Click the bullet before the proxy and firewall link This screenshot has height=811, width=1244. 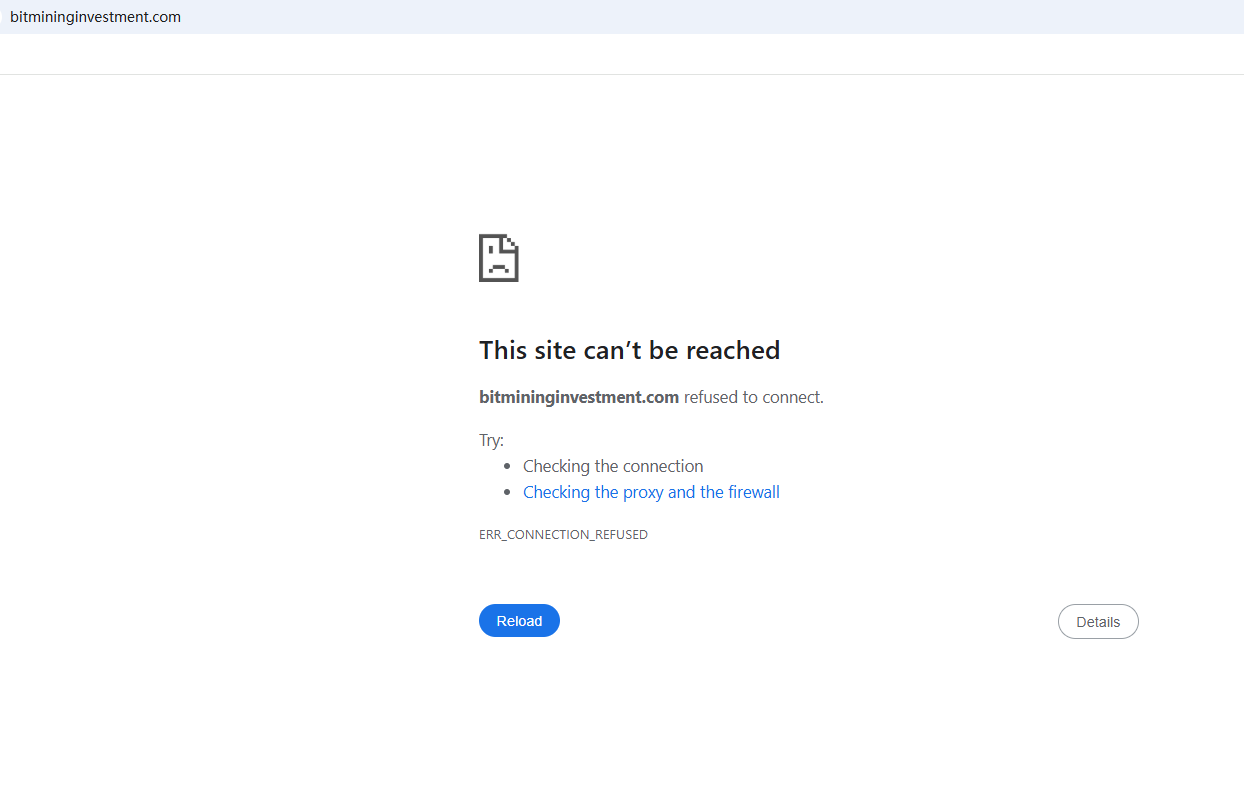pyautogui.click(x=508, y=492)
